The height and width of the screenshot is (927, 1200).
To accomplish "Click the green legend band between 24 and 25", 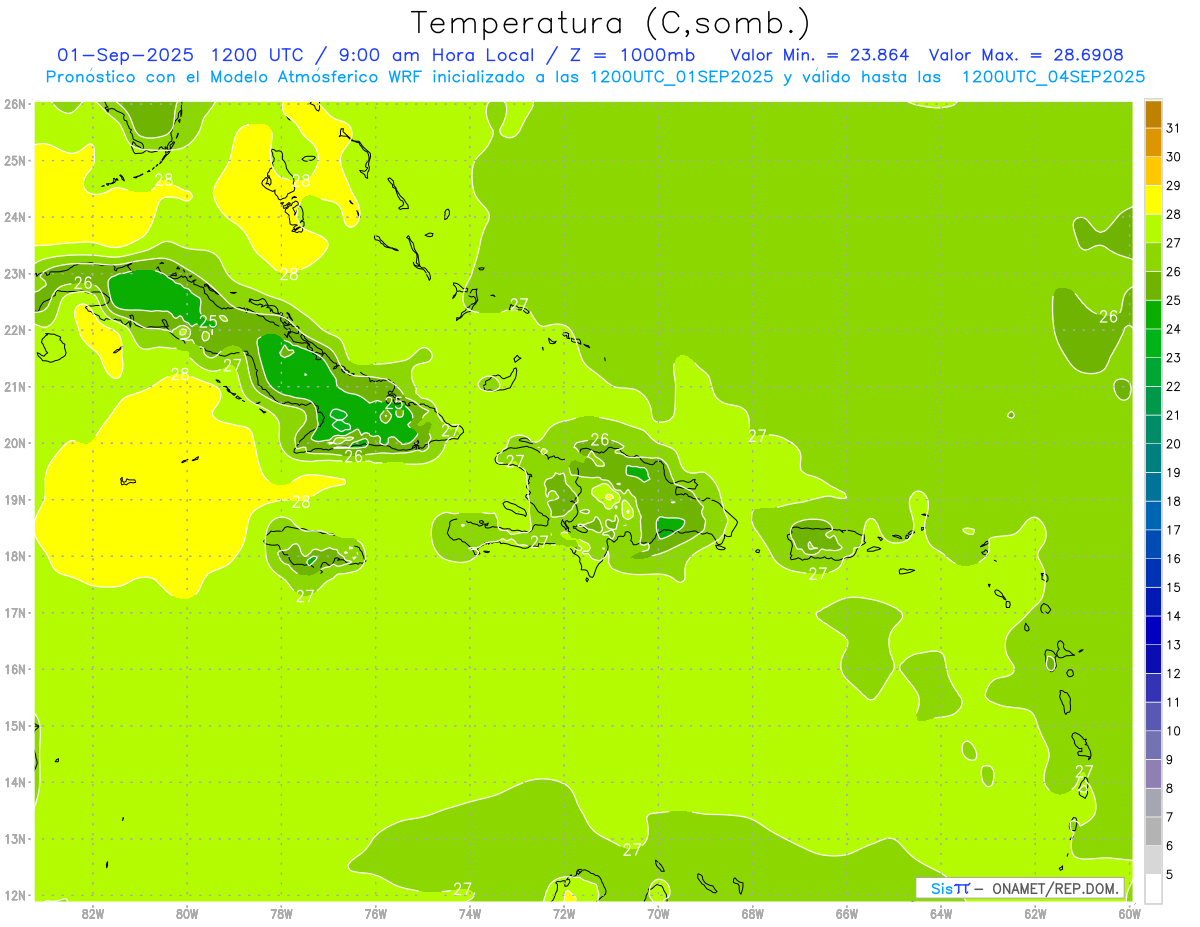I will point(1153,314).
